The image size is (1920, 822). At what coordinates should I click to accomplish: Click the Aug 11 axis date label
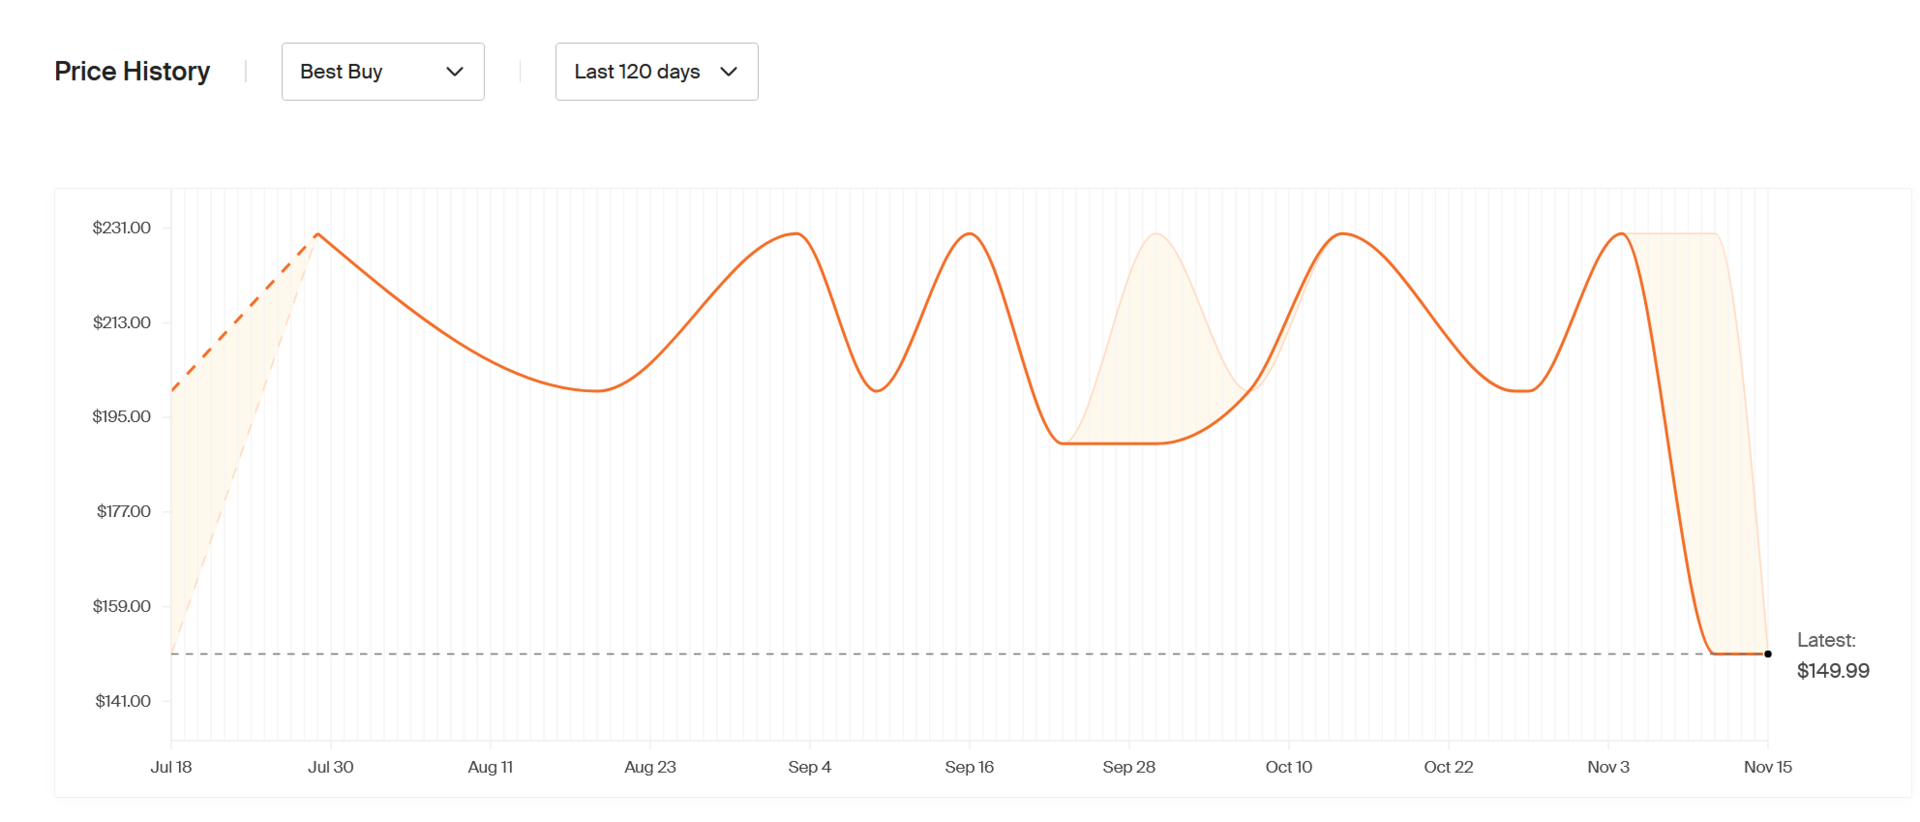490,767
